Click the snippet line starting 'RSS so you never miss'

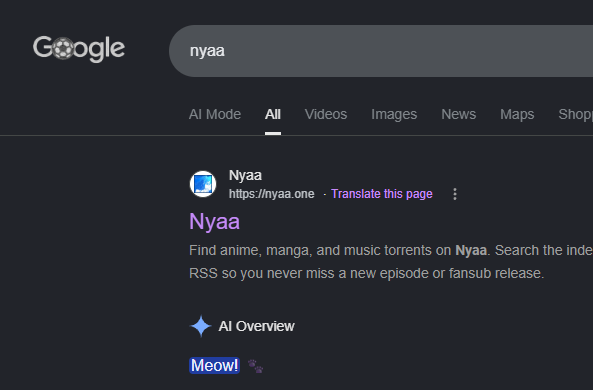(x=366, y=273)
